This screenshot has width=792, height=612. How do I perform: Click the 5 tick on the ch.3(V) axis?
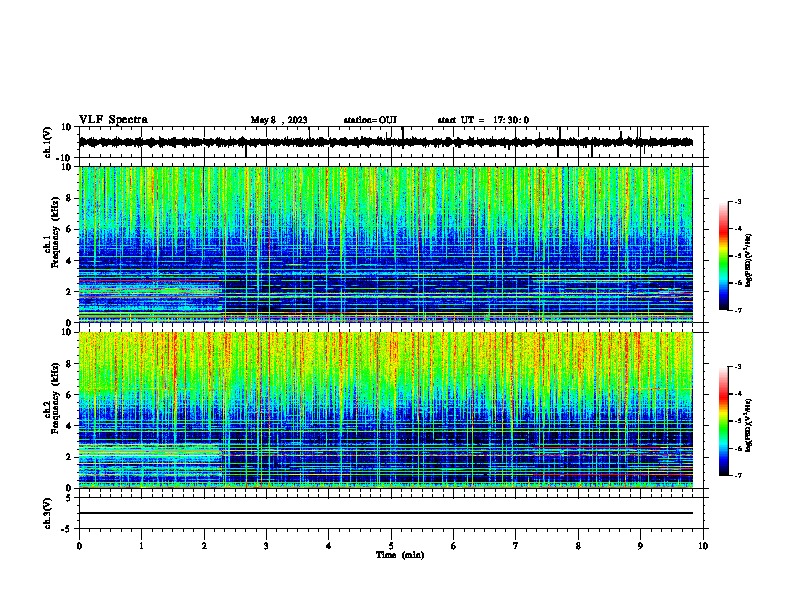click(70, 497)
